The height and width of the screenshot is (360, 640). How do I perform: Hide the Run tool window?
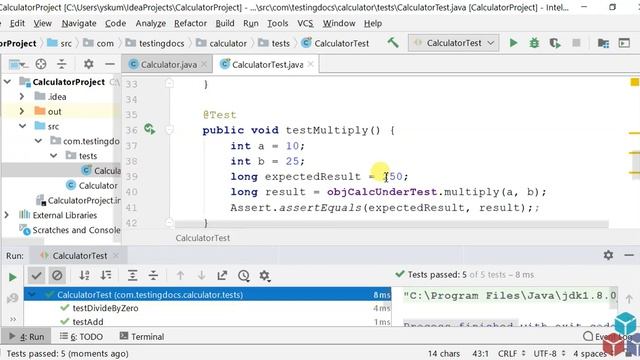(x=629, y=255)
